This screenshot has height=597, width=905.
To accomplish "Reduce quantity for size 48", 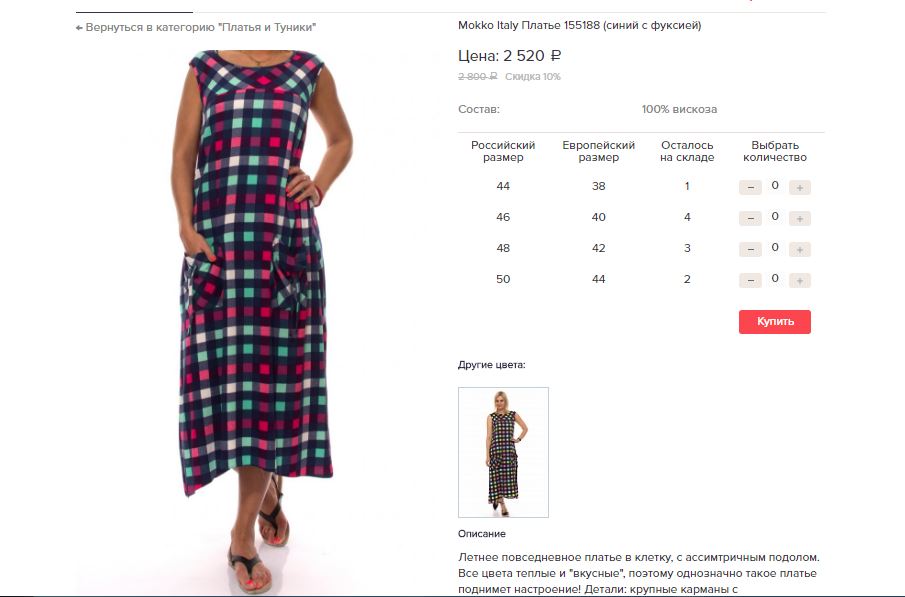I will pyautogui.click(x=750, y=249).
